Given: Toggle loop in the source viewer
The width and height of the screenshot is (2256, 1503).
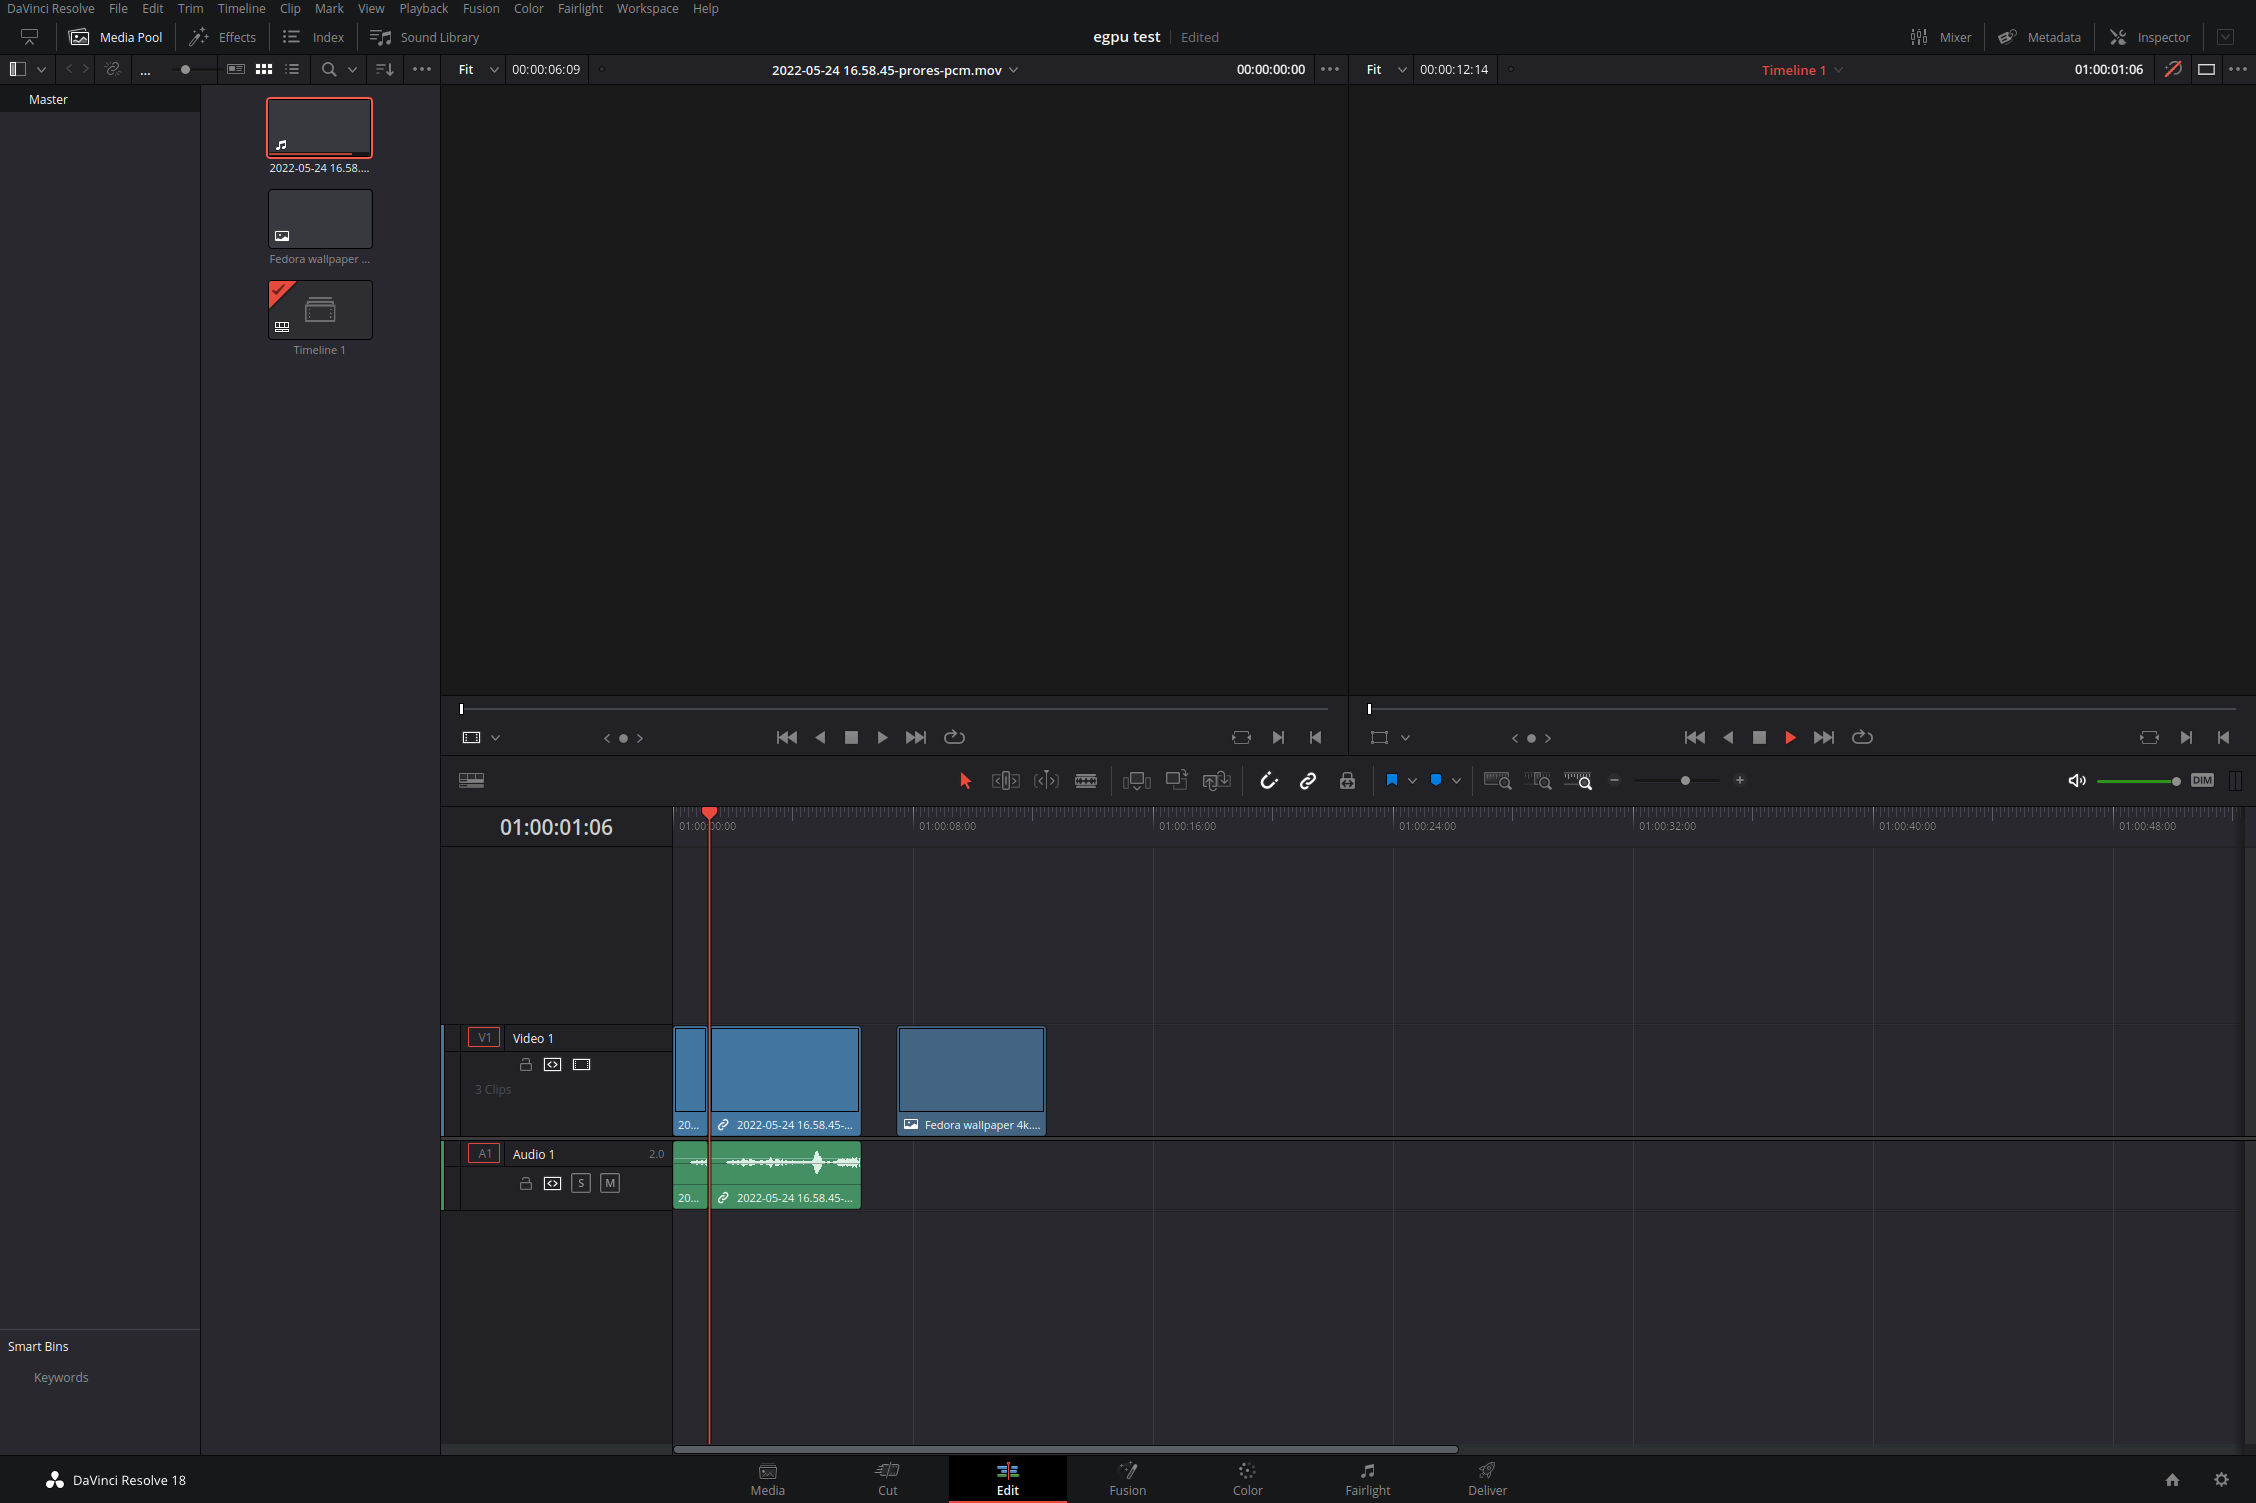Looking at the screenshot, I should tap(954, 738).
